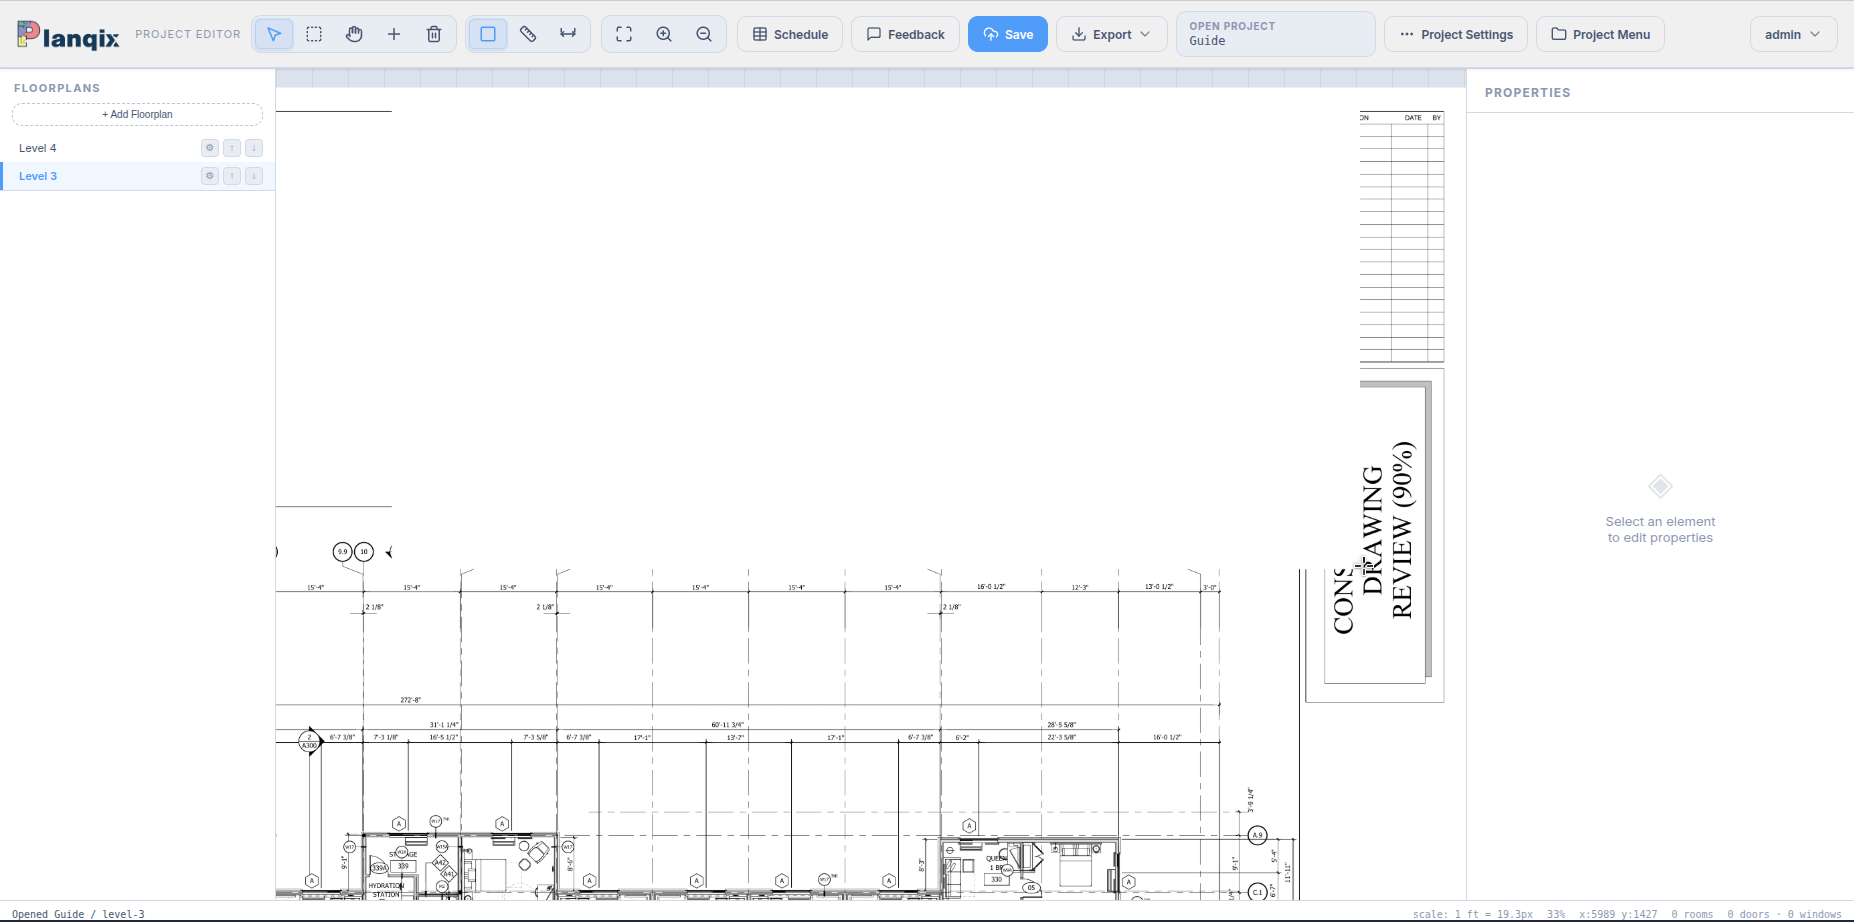The width and height of the screenshot is (1854, 922).
Task: Move Level 4 down in list
Action: 254,148
